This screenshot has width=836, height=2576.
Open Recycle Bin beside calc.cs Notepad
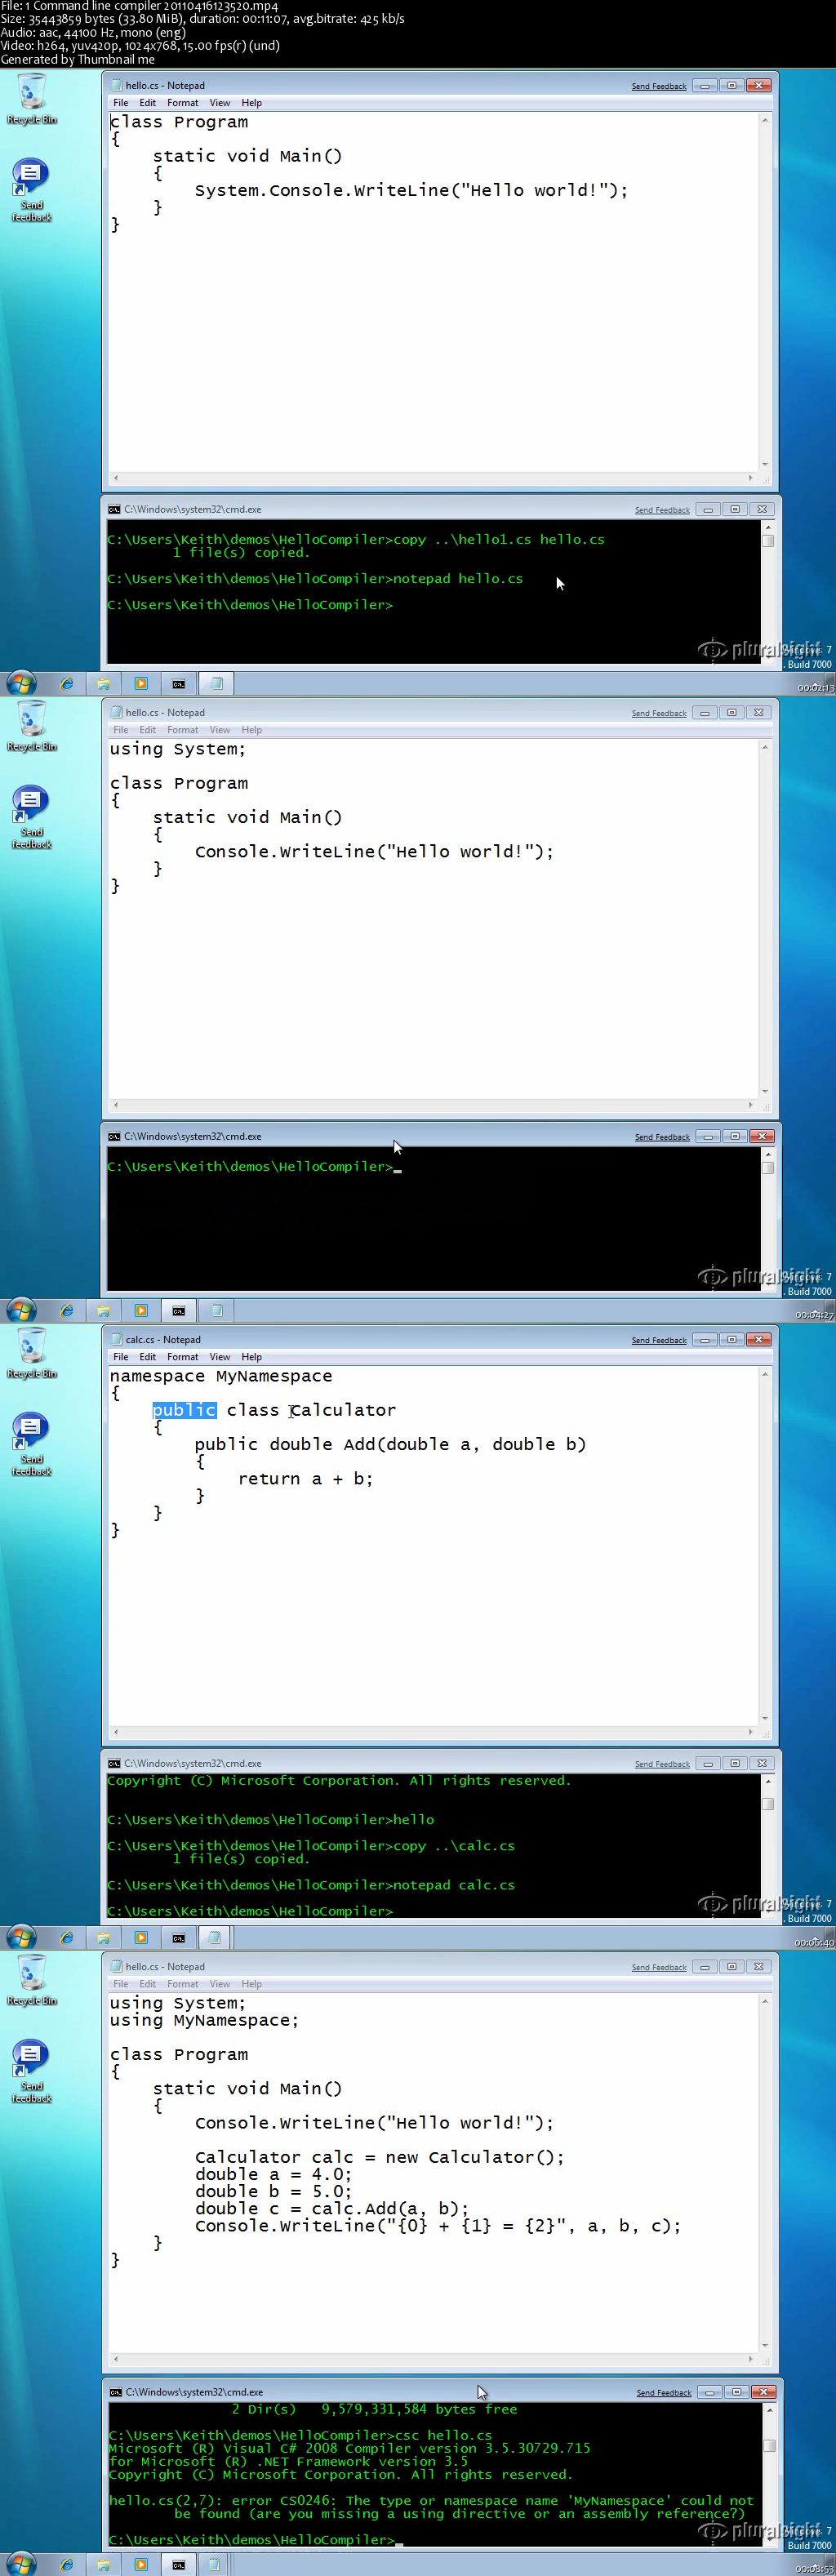32,1353
